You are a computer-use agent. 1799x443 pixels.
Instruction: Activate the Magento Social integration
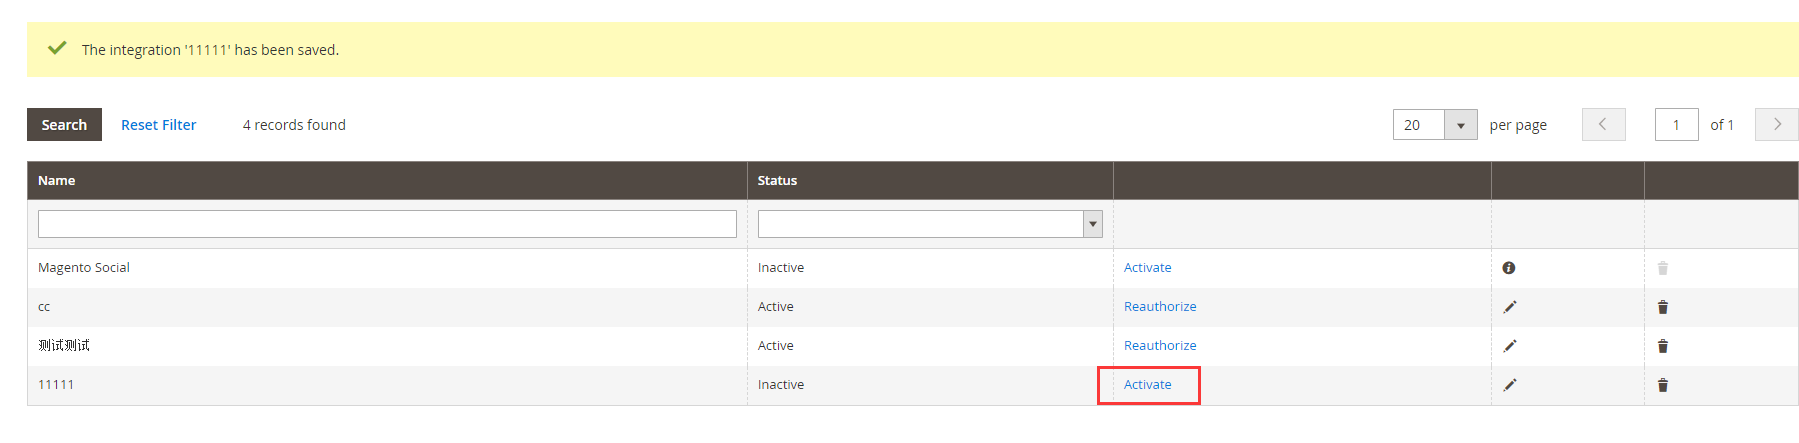pyautogui.click(x=1147, y=268)
